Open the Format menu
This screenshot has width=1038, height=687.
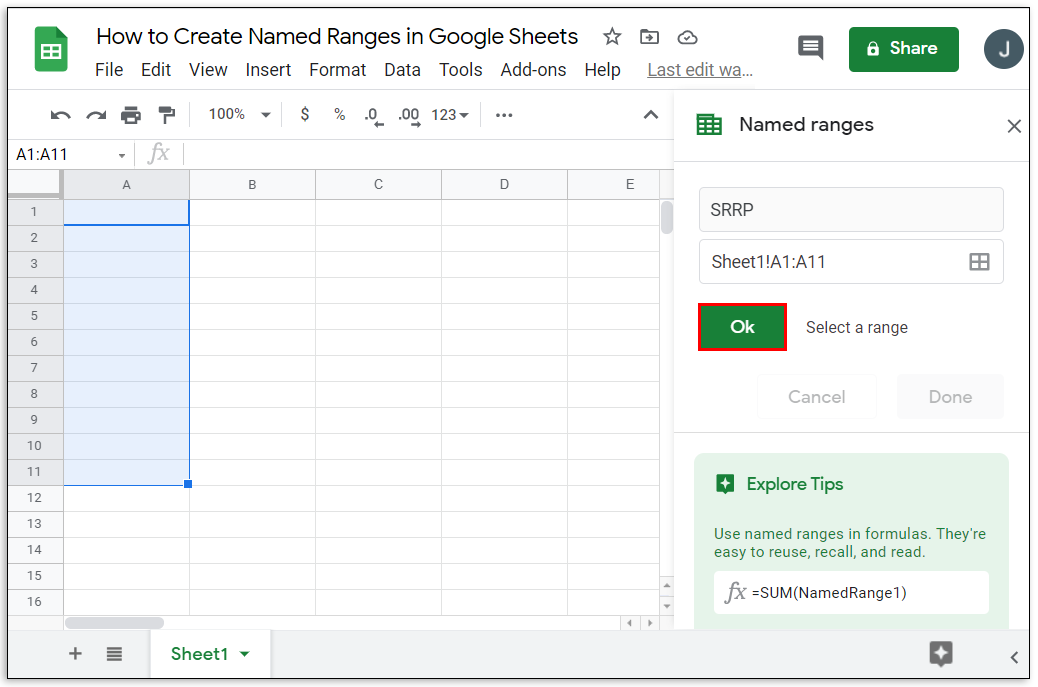(337, 70)
